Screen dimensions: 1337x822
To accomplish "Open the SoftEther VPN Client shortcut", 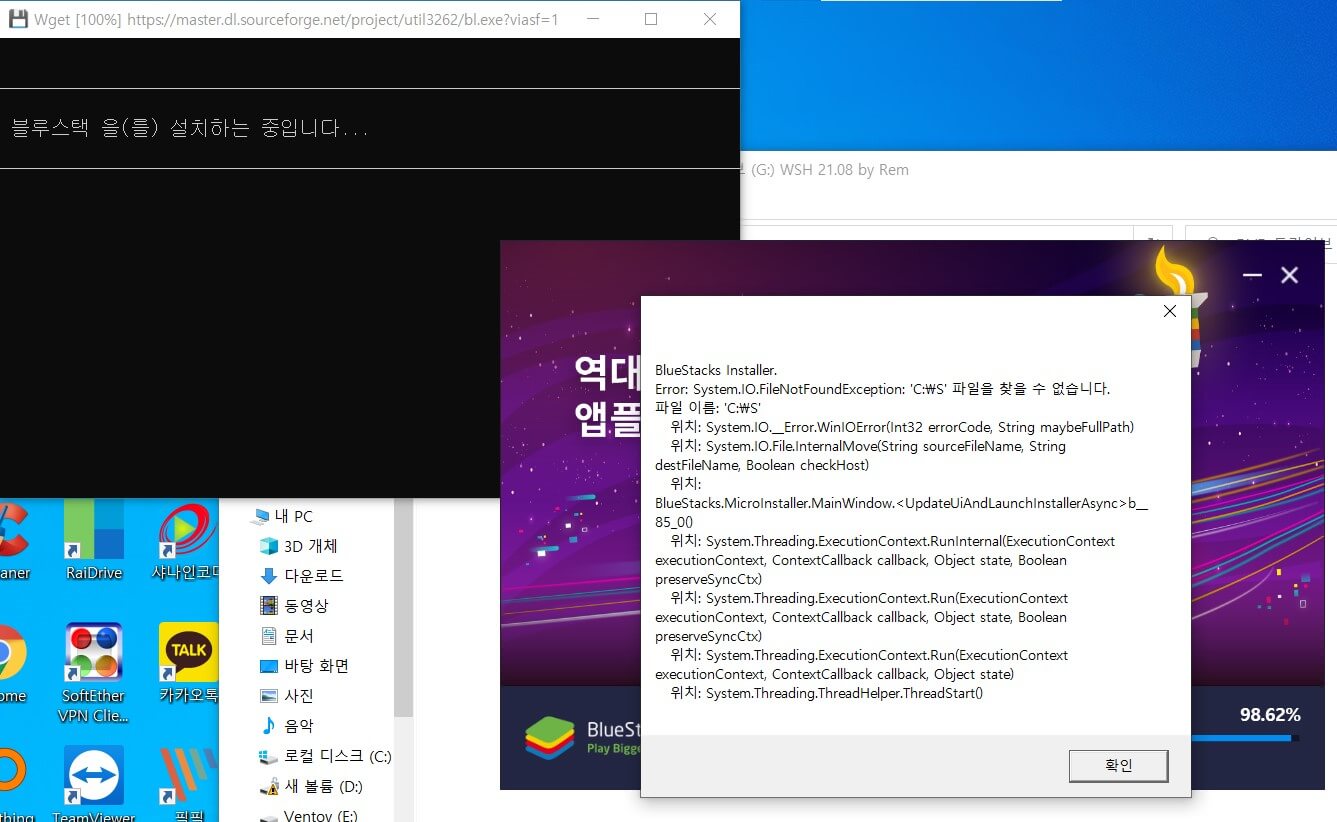I will (94, 673).
